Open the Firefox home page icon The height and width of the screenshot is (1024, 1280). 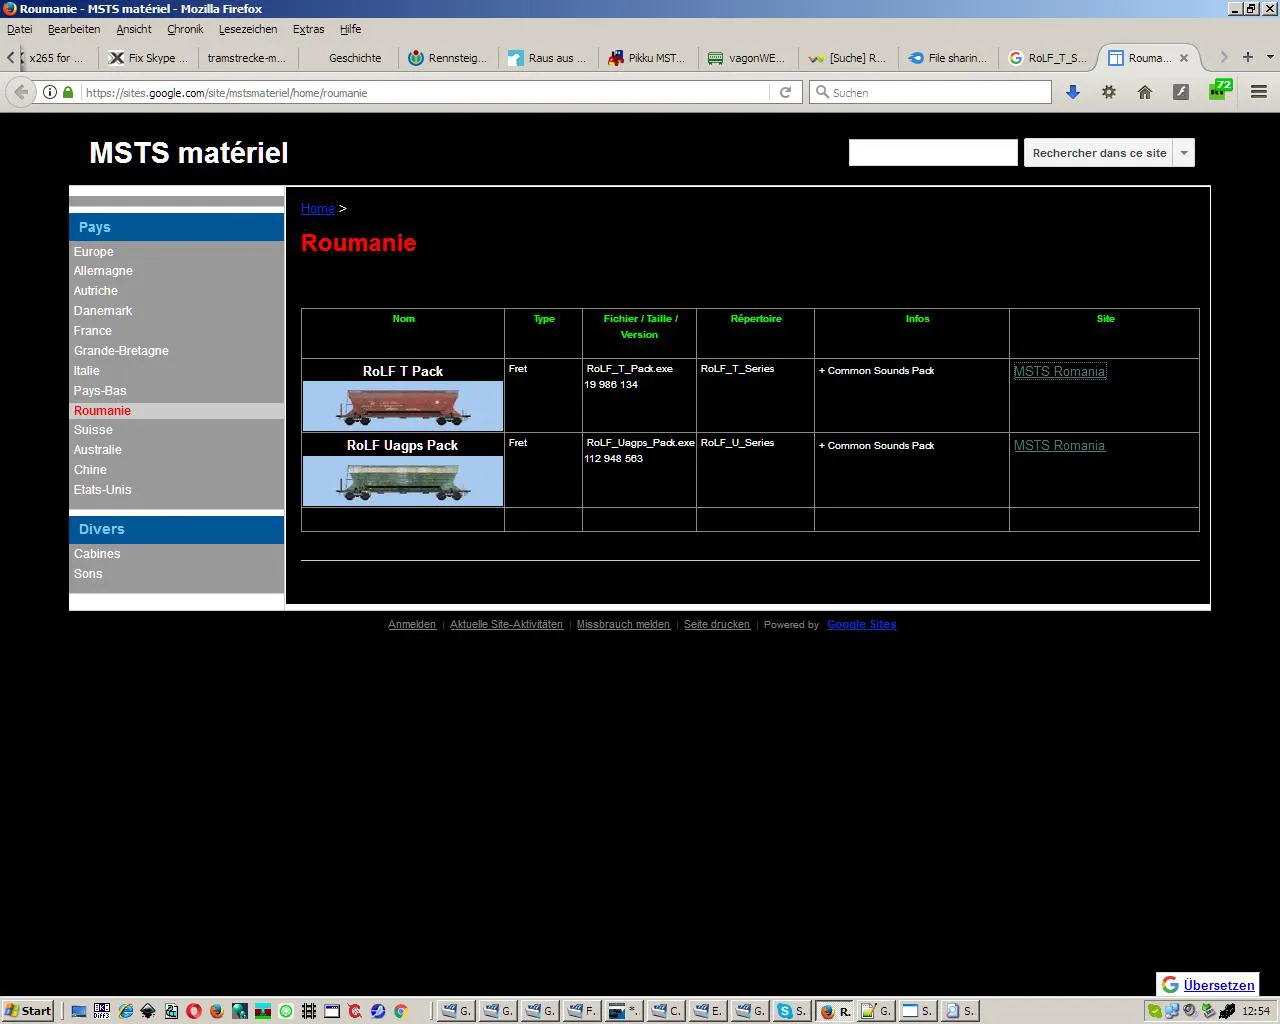(x=1145, y=92)
